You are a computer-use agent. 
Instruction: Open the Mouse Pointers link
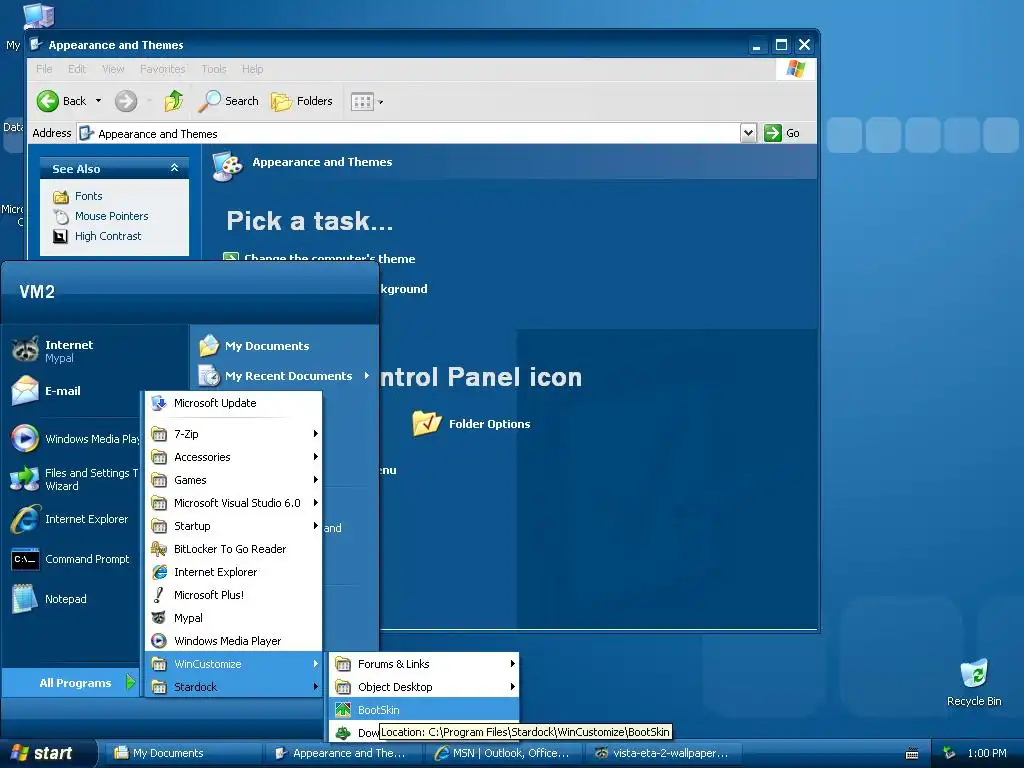[x=111, y=216]
